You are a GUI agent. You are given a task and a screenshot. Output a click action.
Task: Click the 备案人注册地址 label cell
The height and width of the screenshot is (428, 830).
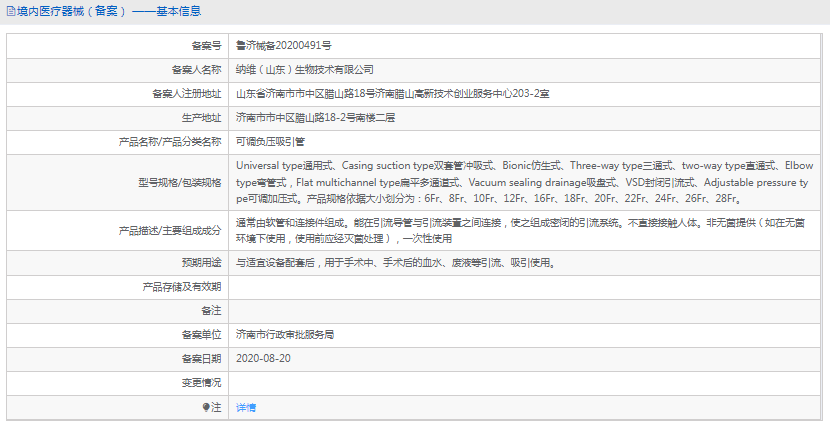pyautogui.click(x=118, y=94)
